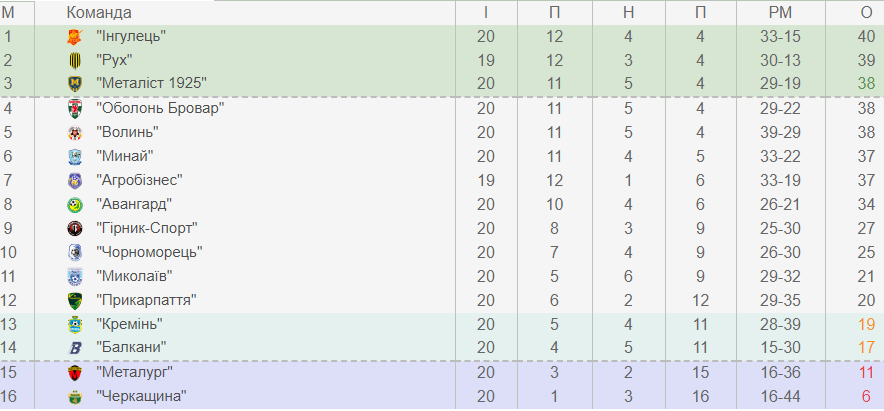Image resolution: width=884 pixels, height=411 pixels.
Task: Click the Команда column header
Action: pyautogui.click(x=98, y=12)
